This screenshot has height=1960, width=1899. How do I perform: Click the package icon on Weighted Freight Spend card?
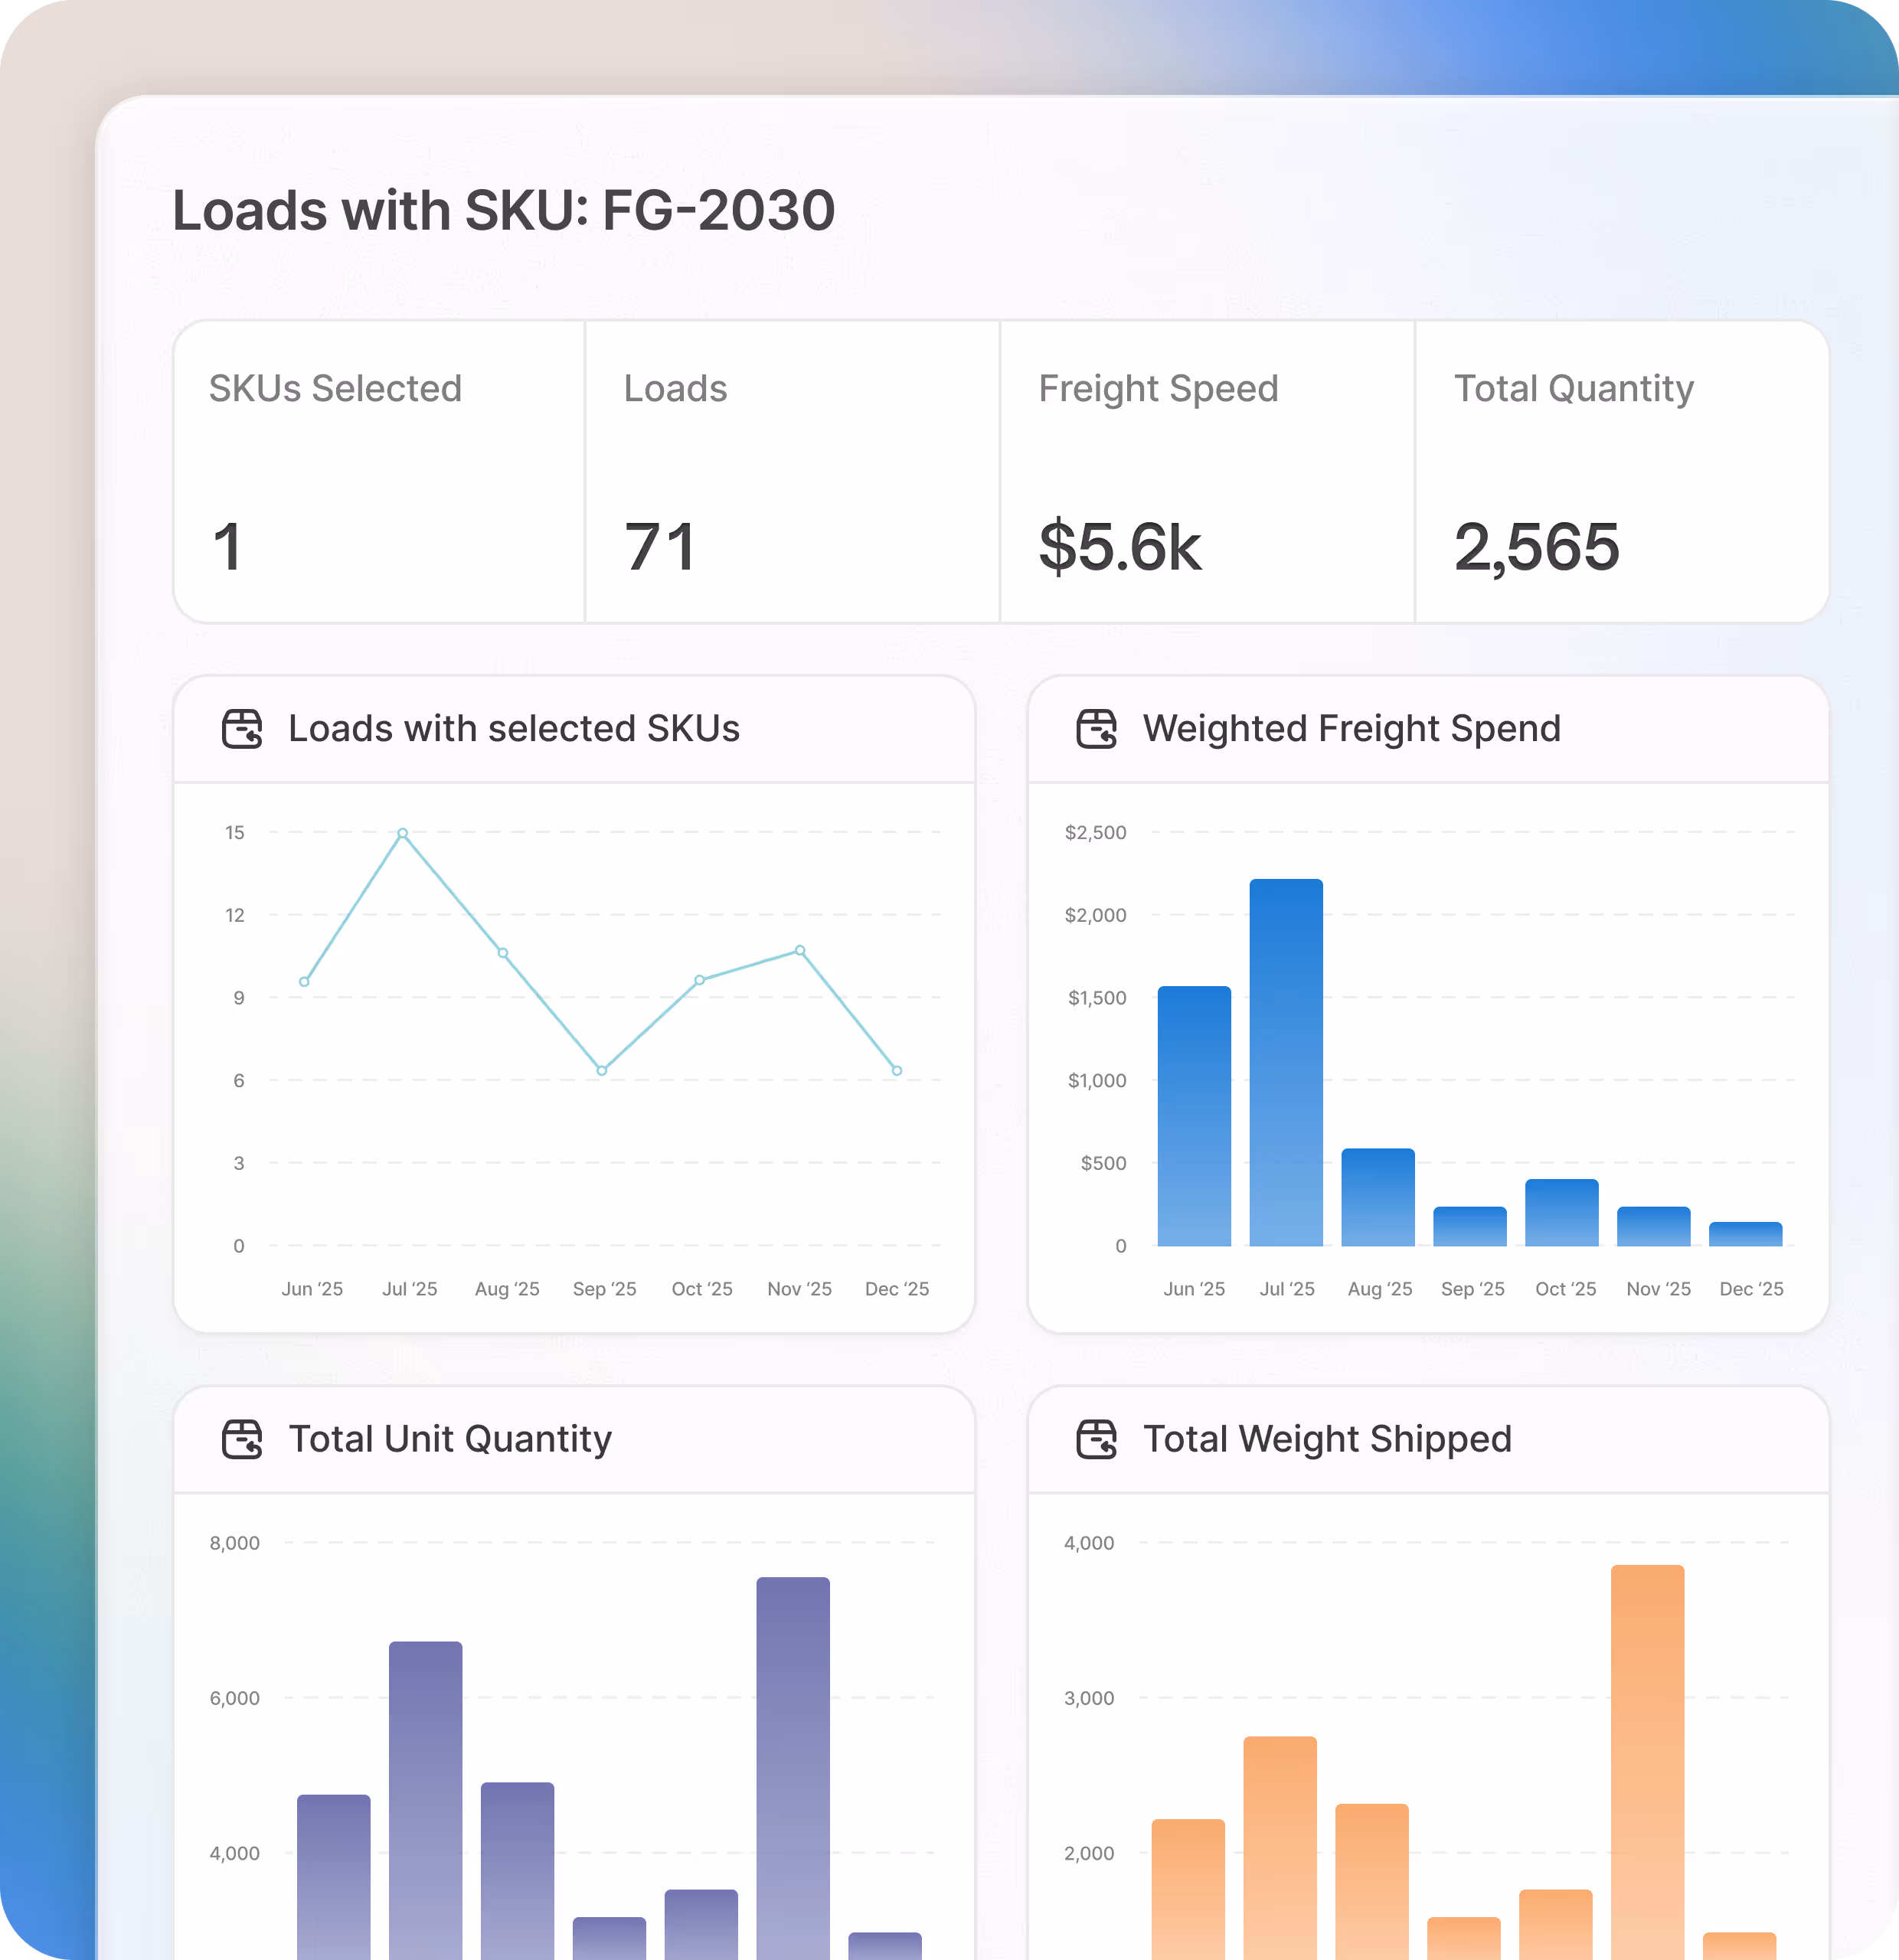pos(1097,729)
